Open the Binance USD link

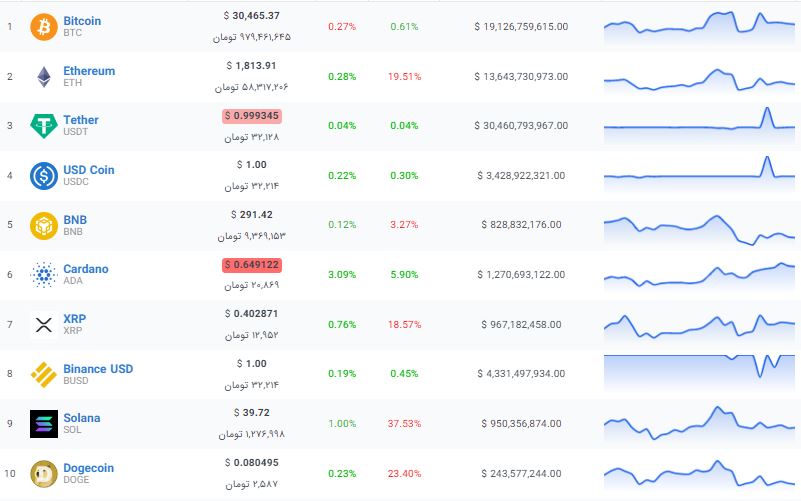coord(98,369)
